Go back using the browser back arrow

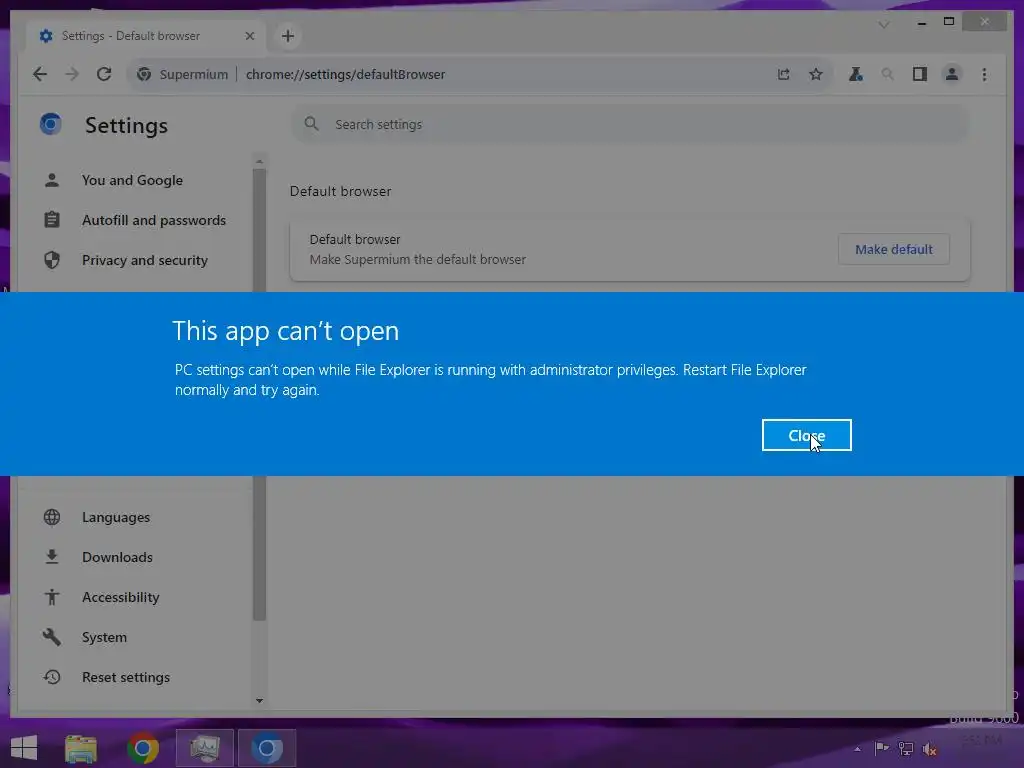coord(40,74)
